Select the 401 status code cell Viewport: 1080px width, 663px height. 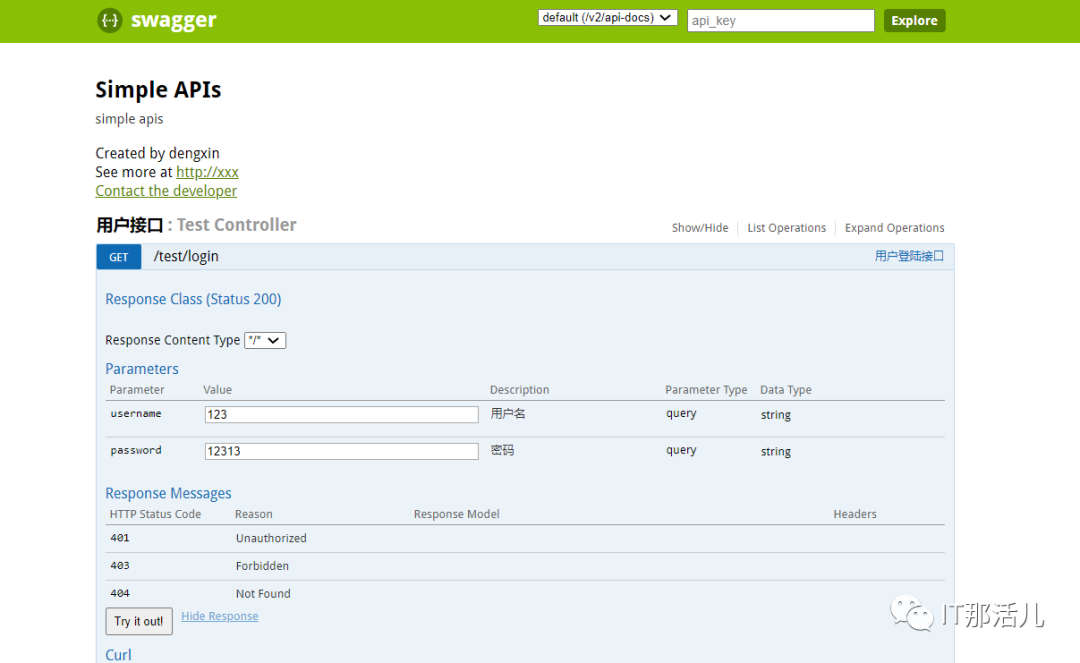(x=120, y=538)
